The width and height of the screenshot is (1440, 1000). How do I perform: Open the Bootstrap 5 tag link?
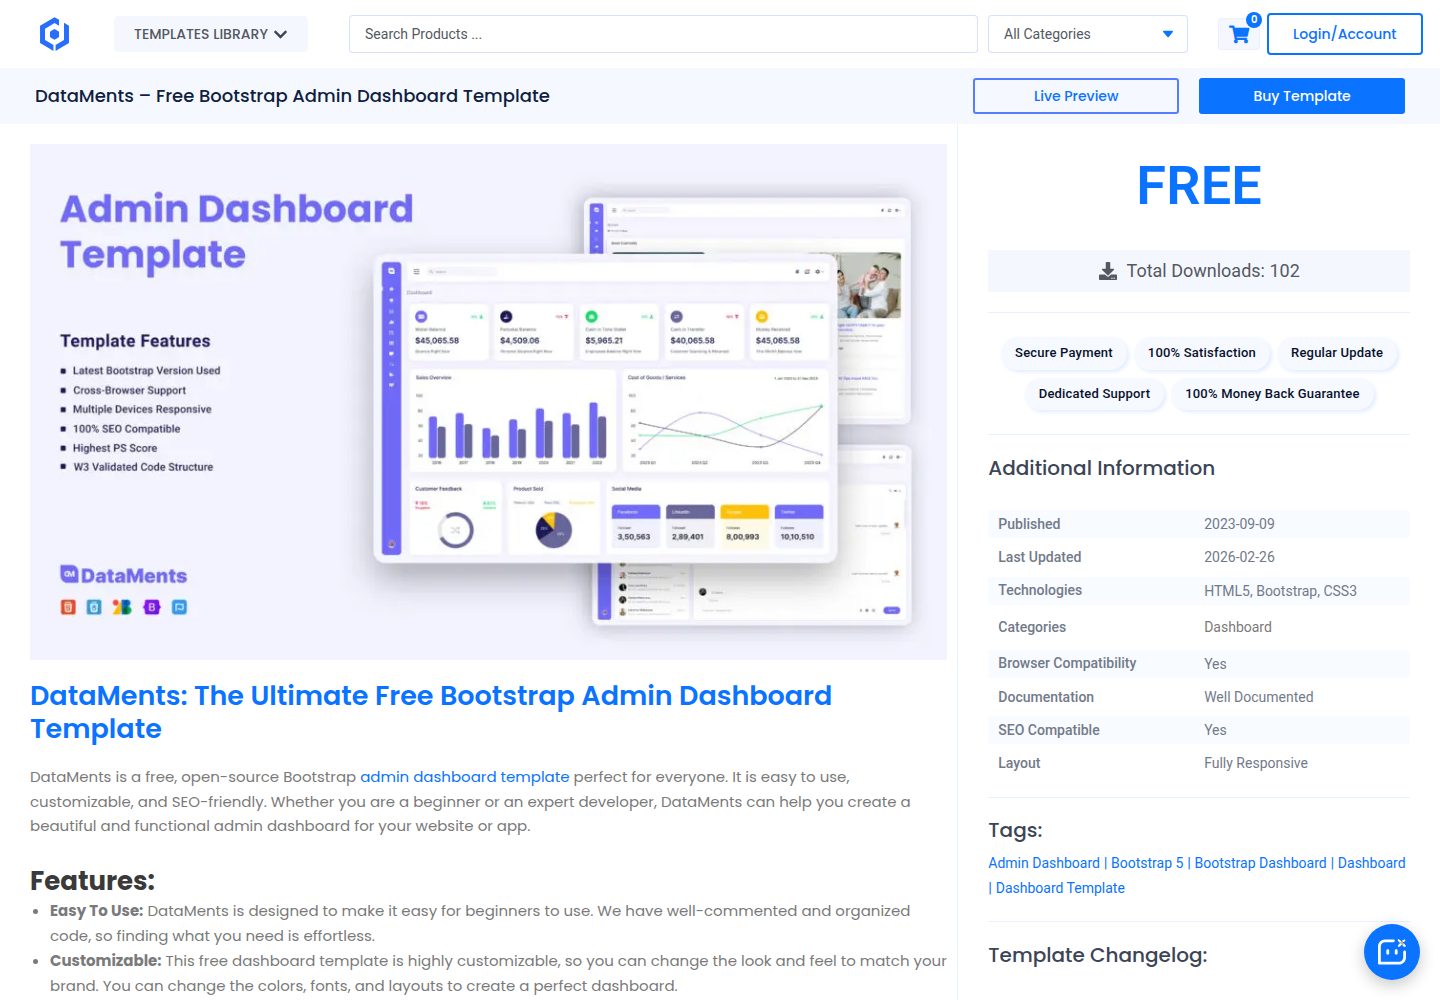(1147, 863)
